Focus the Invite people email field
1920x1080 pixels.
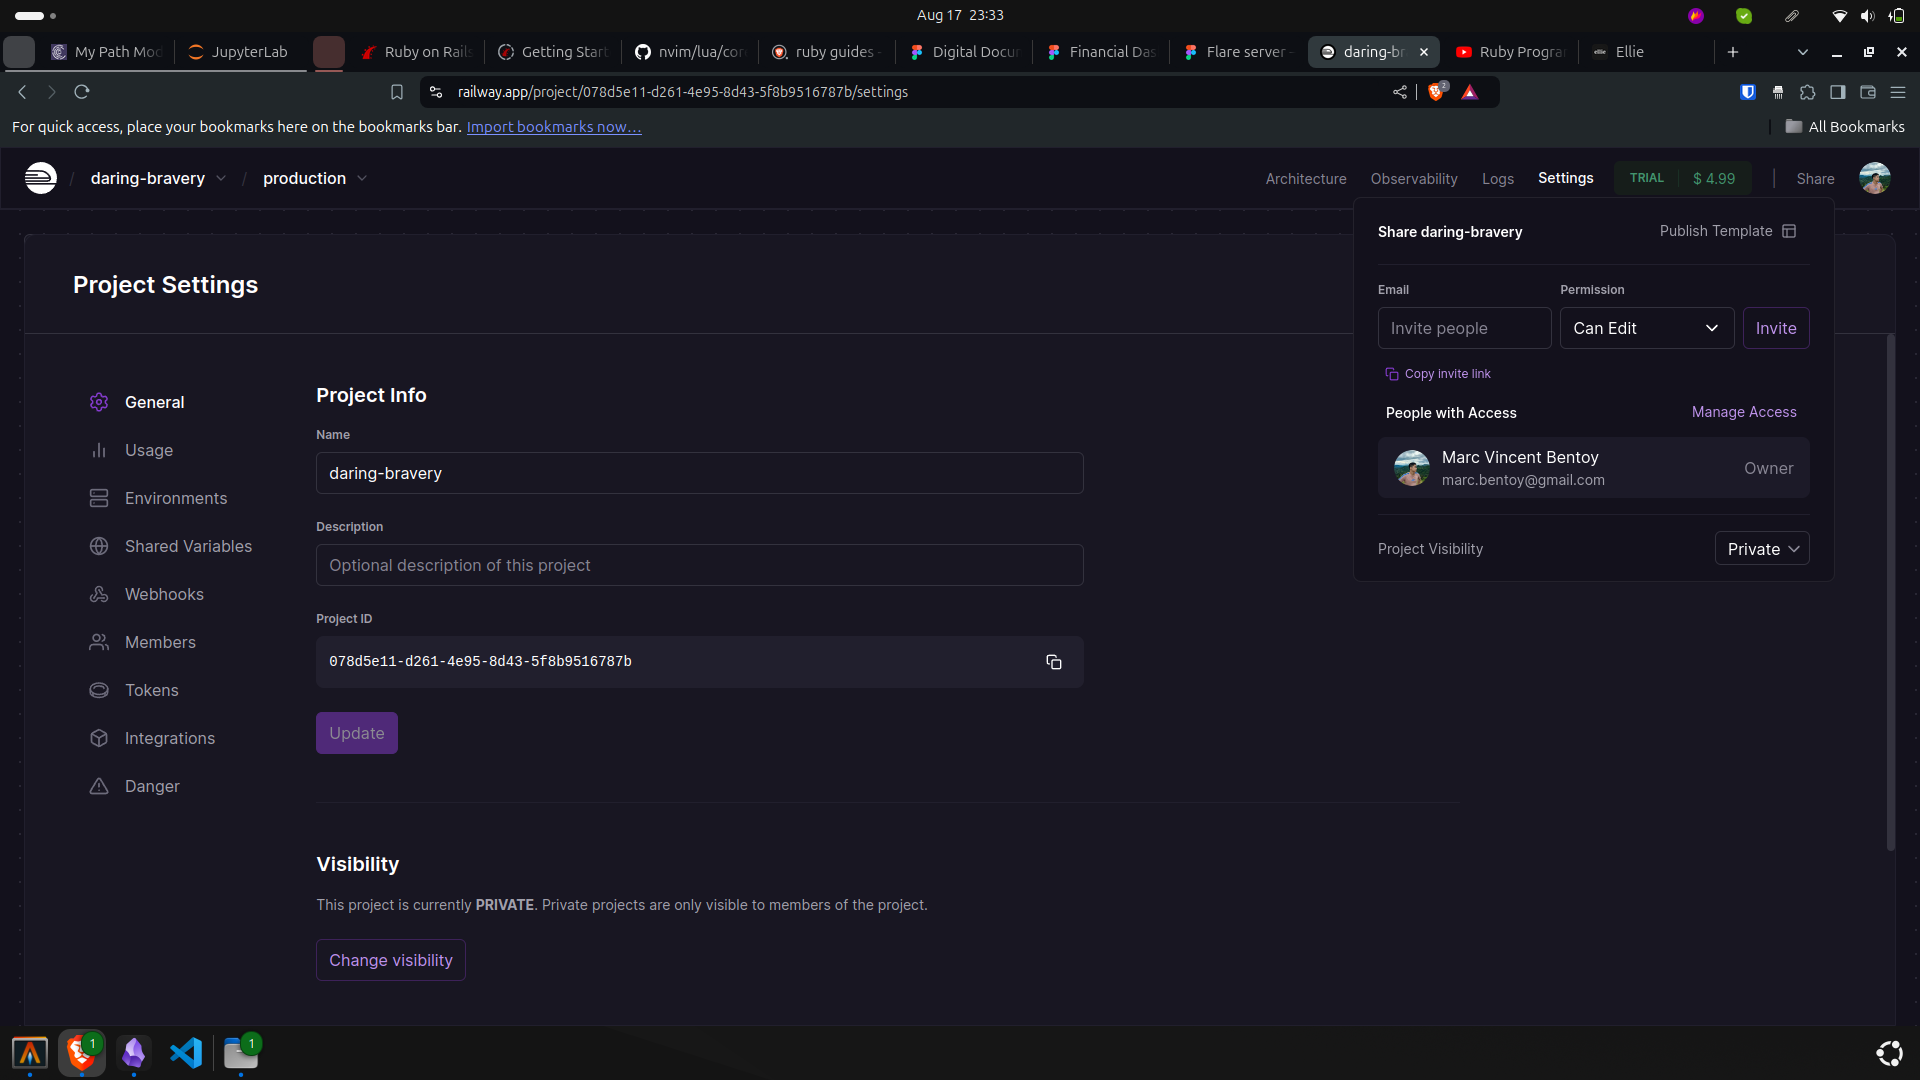pos(1464,328)
